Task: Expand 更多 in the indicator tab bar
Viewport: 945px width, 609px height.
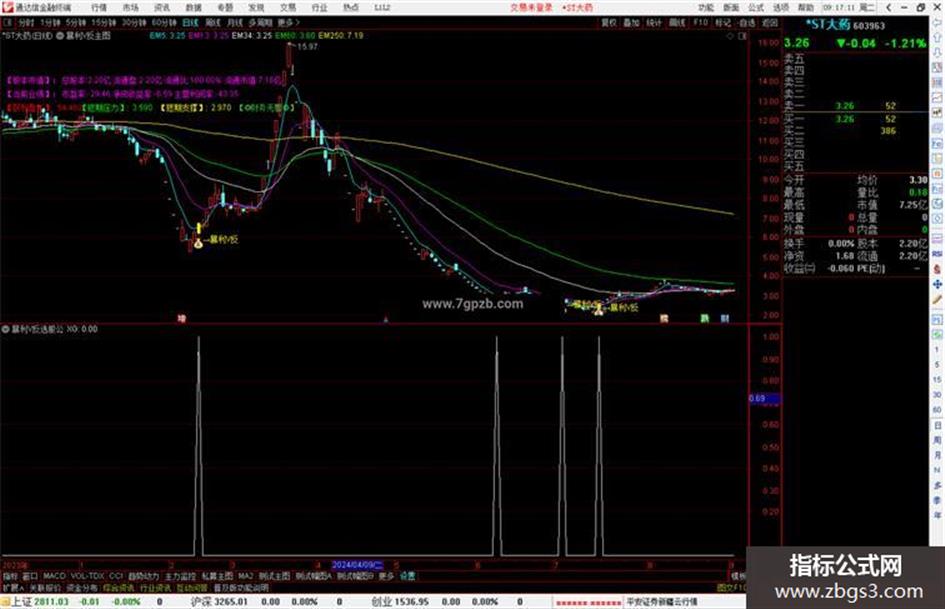Action: pos(386,576)
